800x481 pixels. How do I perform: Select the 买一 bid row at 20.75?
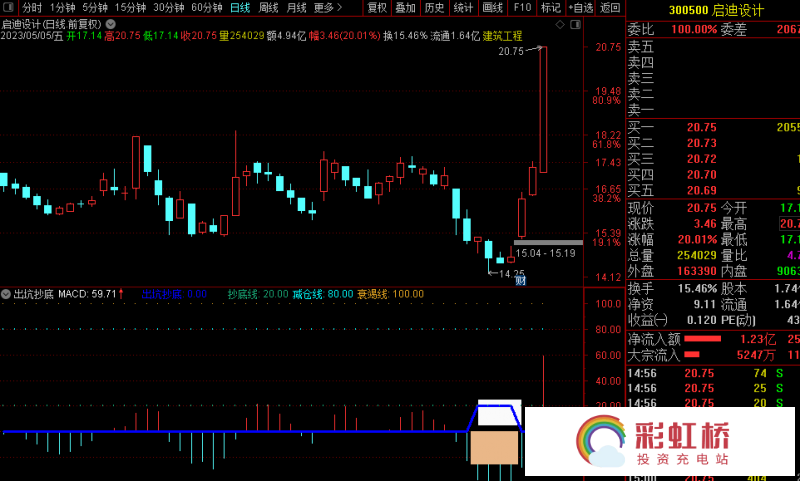point(713,127)
